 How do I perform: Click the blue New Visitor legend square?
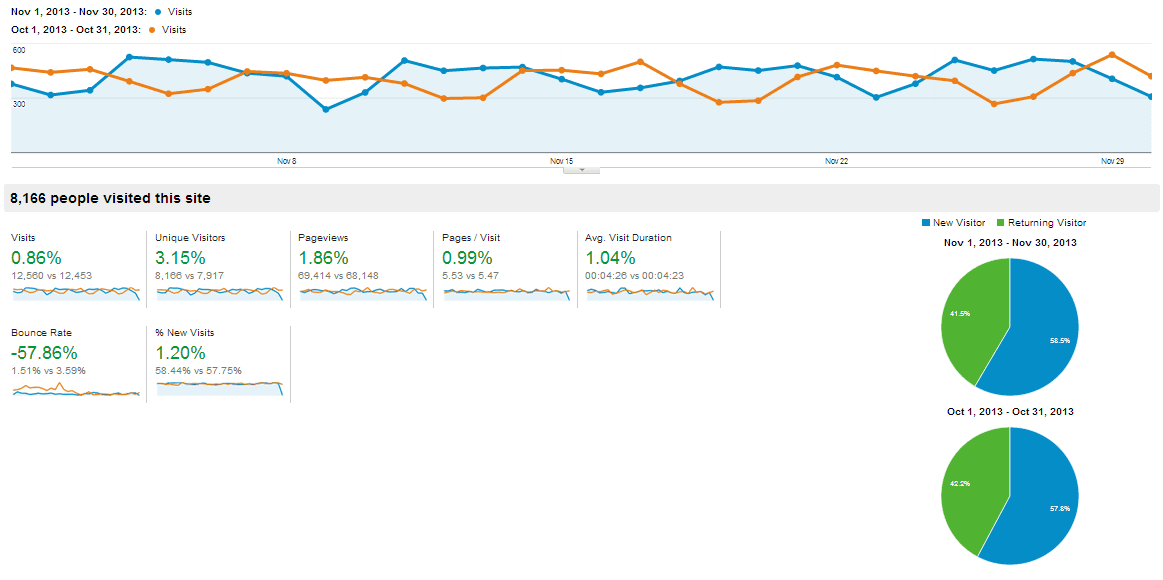pos(925,223)
